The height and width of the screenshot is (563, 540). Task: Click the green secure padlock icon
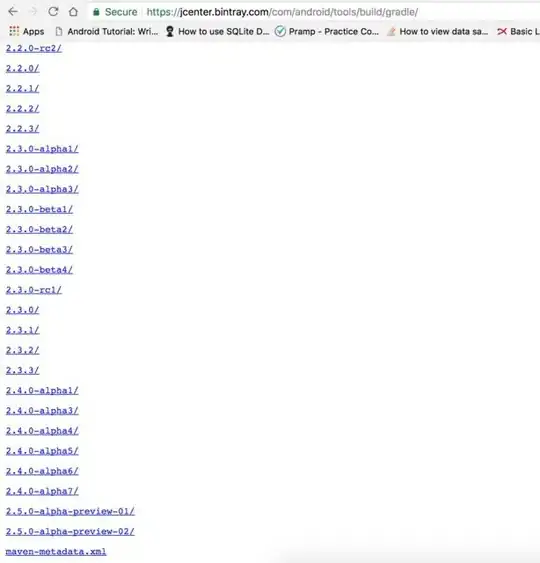96,12
